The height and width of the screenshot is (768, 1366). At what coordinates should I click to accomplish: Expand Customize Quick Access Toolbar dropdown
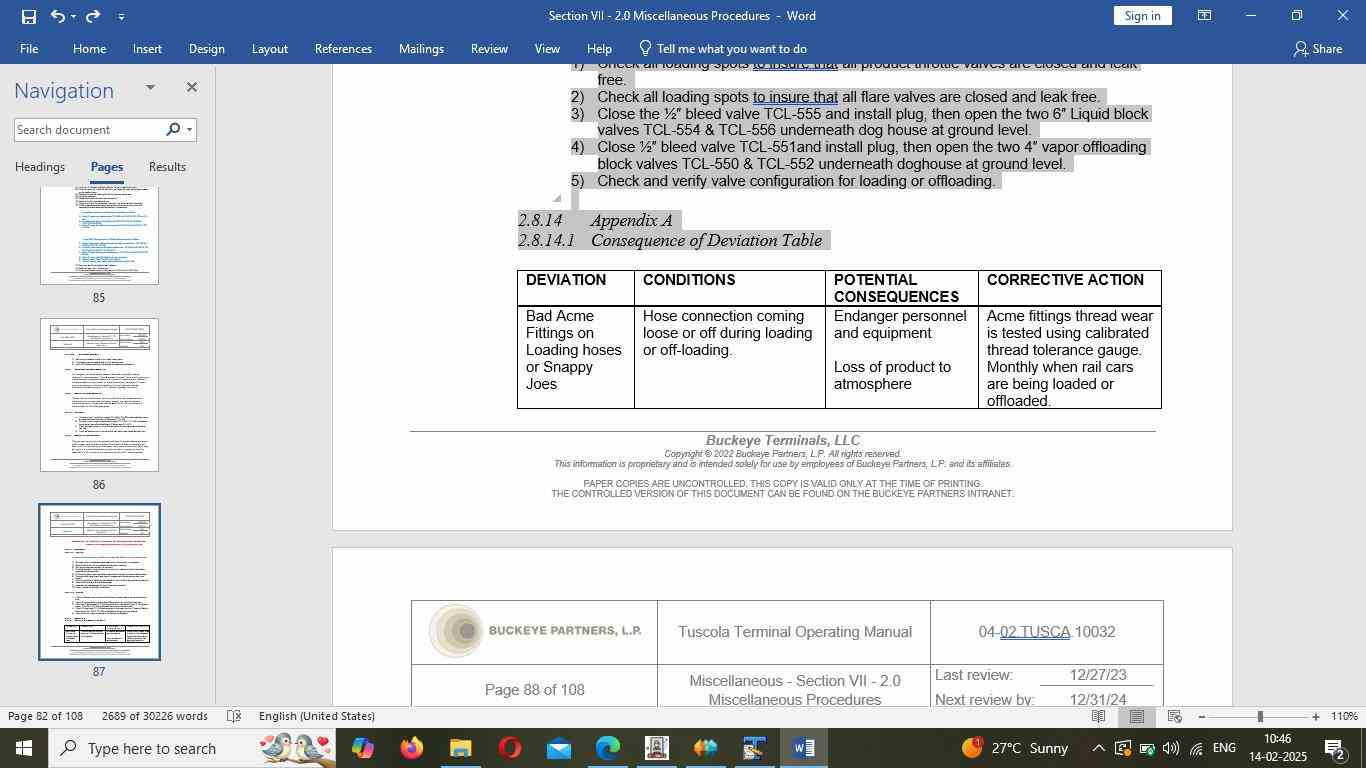121,16
